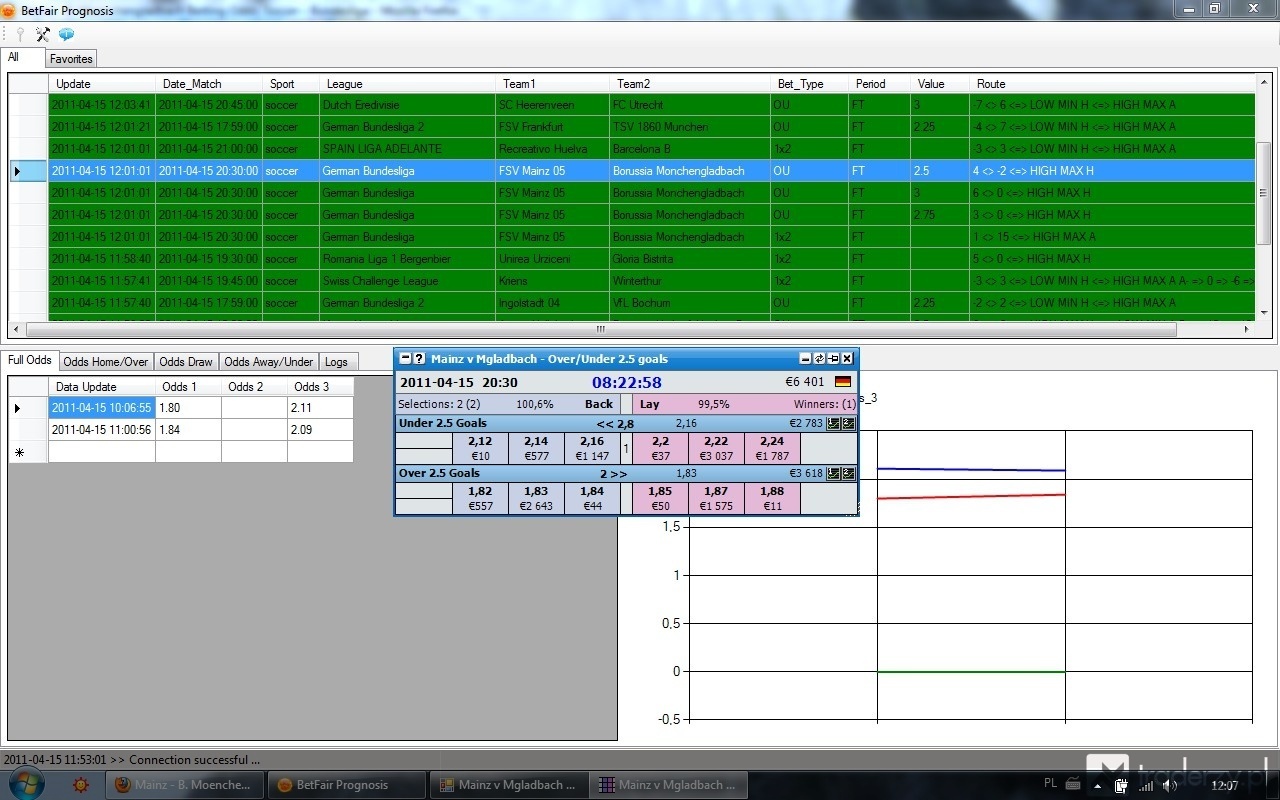Sort by League column header
This screenshot has width=1280, height=800.
pyautogui.click(x=407, y=84)
